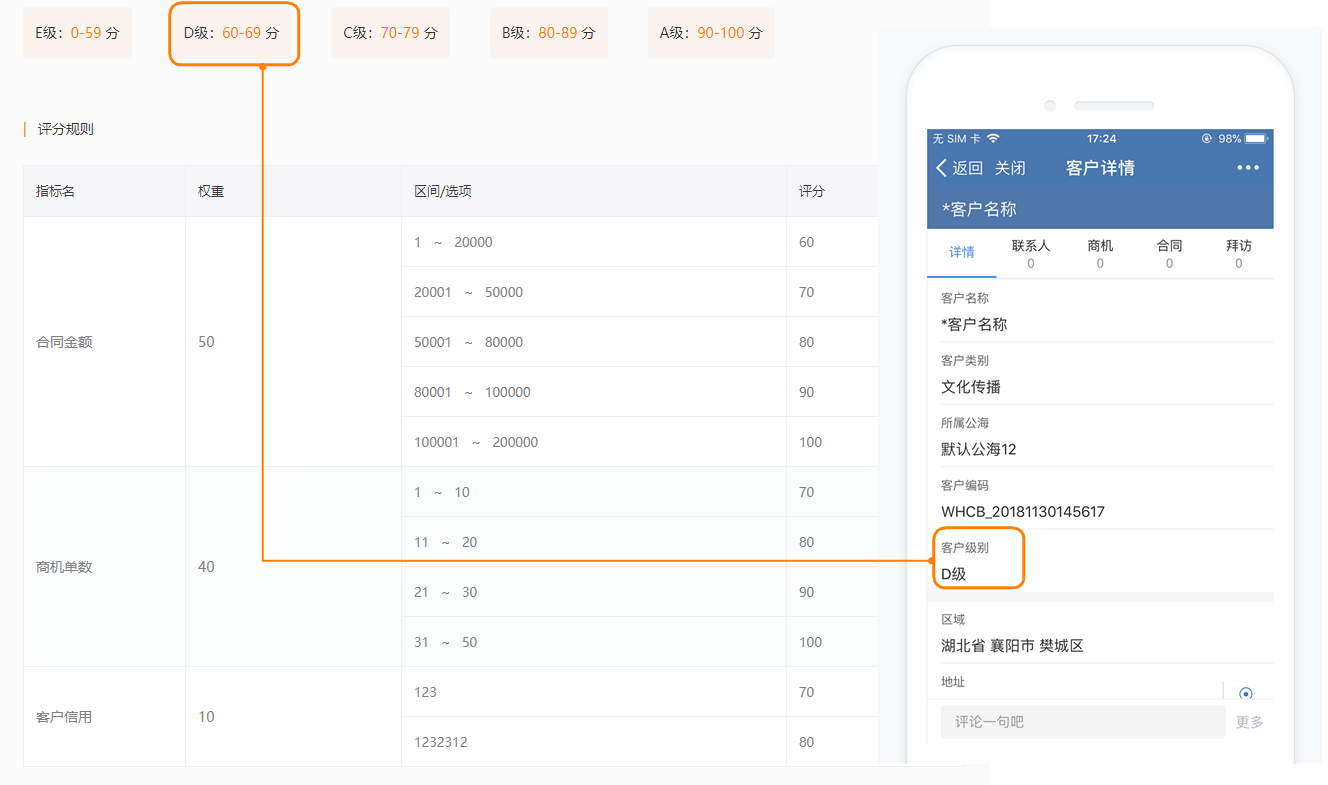Tap the 客户类别 value 文化传播
The height and width of the screenshot is (785, 1328).
[971, 387]
